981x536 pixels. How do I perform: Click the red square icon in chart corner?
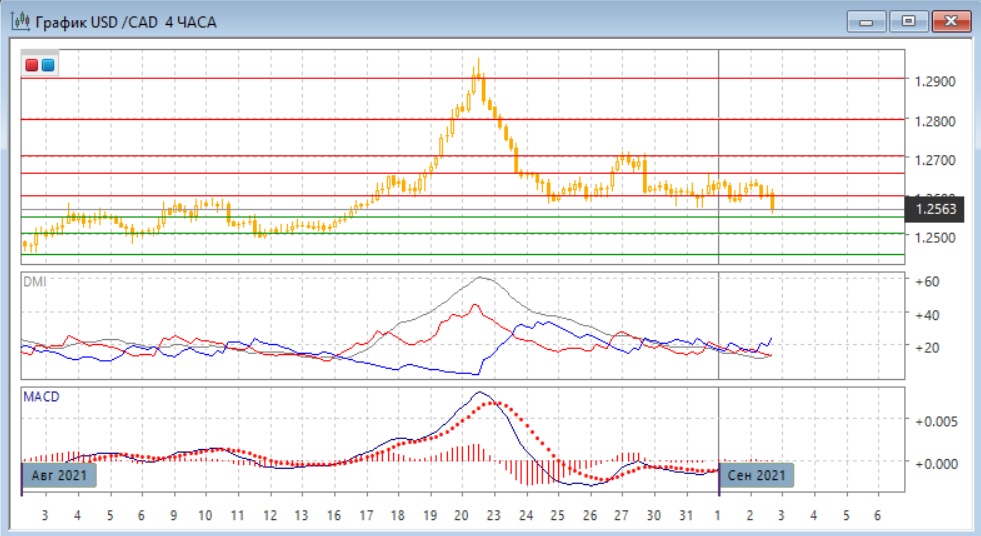(33, 65)
